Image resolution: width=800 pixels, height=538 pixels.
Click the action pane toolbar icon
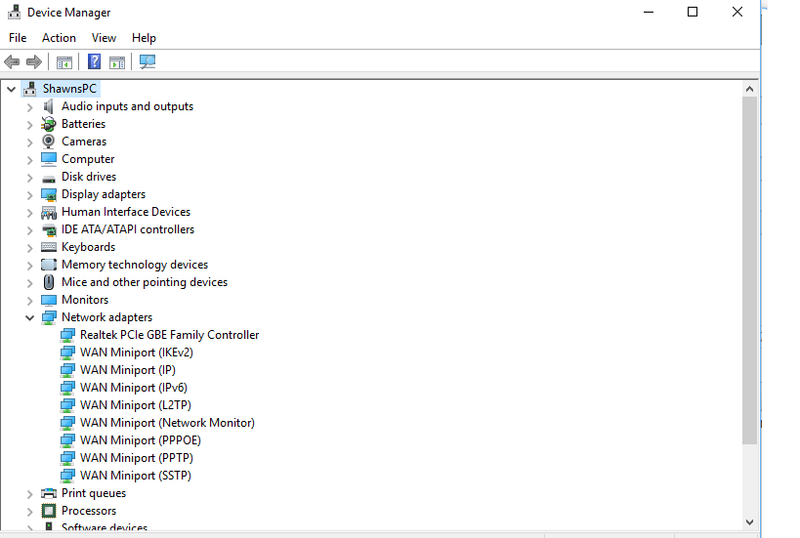point(117,62)
